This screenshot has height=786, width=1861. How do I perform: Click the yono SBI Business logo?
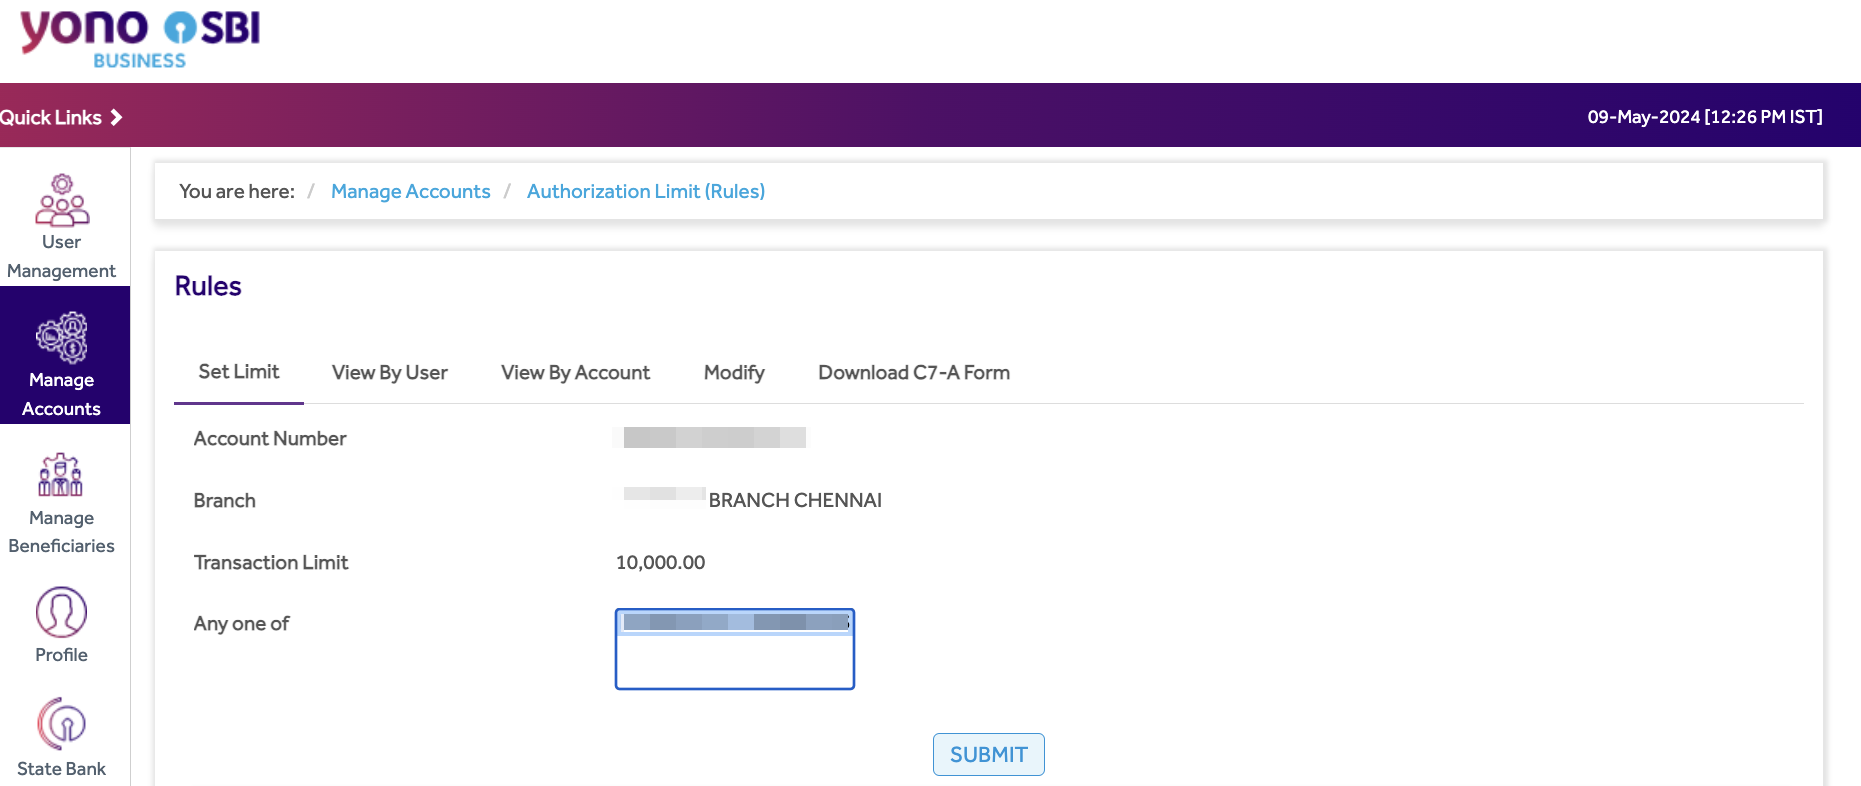[x=140, y=38]
